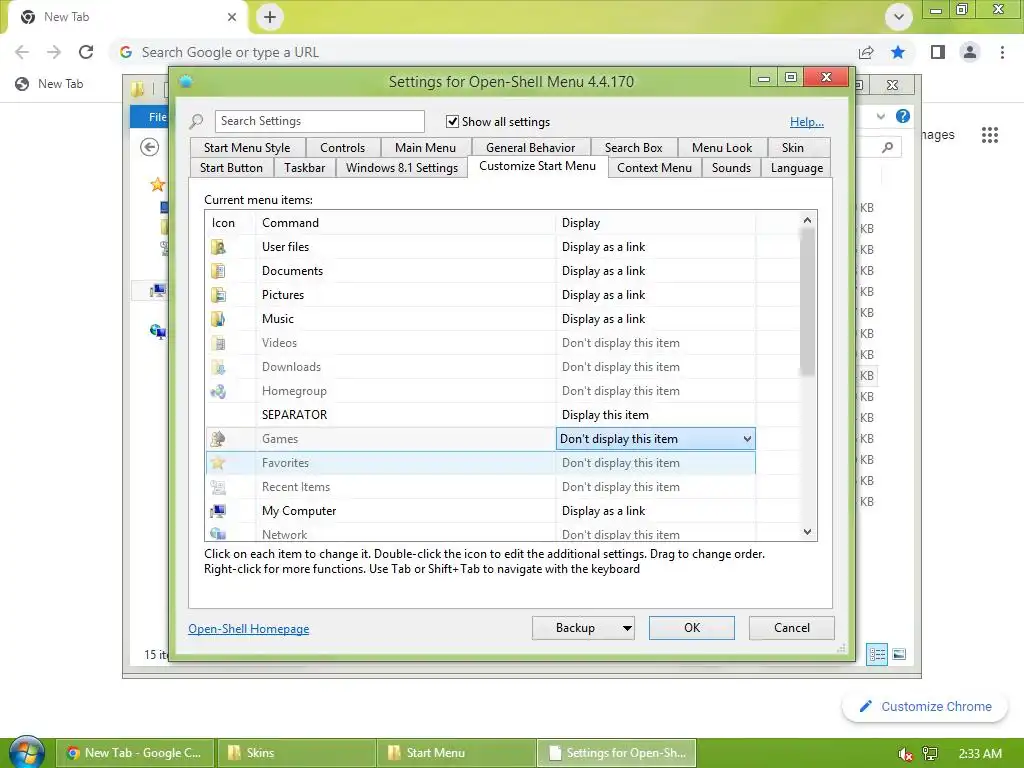Click the magnifier icon beside Search Settings
This screenshot has height=768, width=1024.
click(196, 121)
